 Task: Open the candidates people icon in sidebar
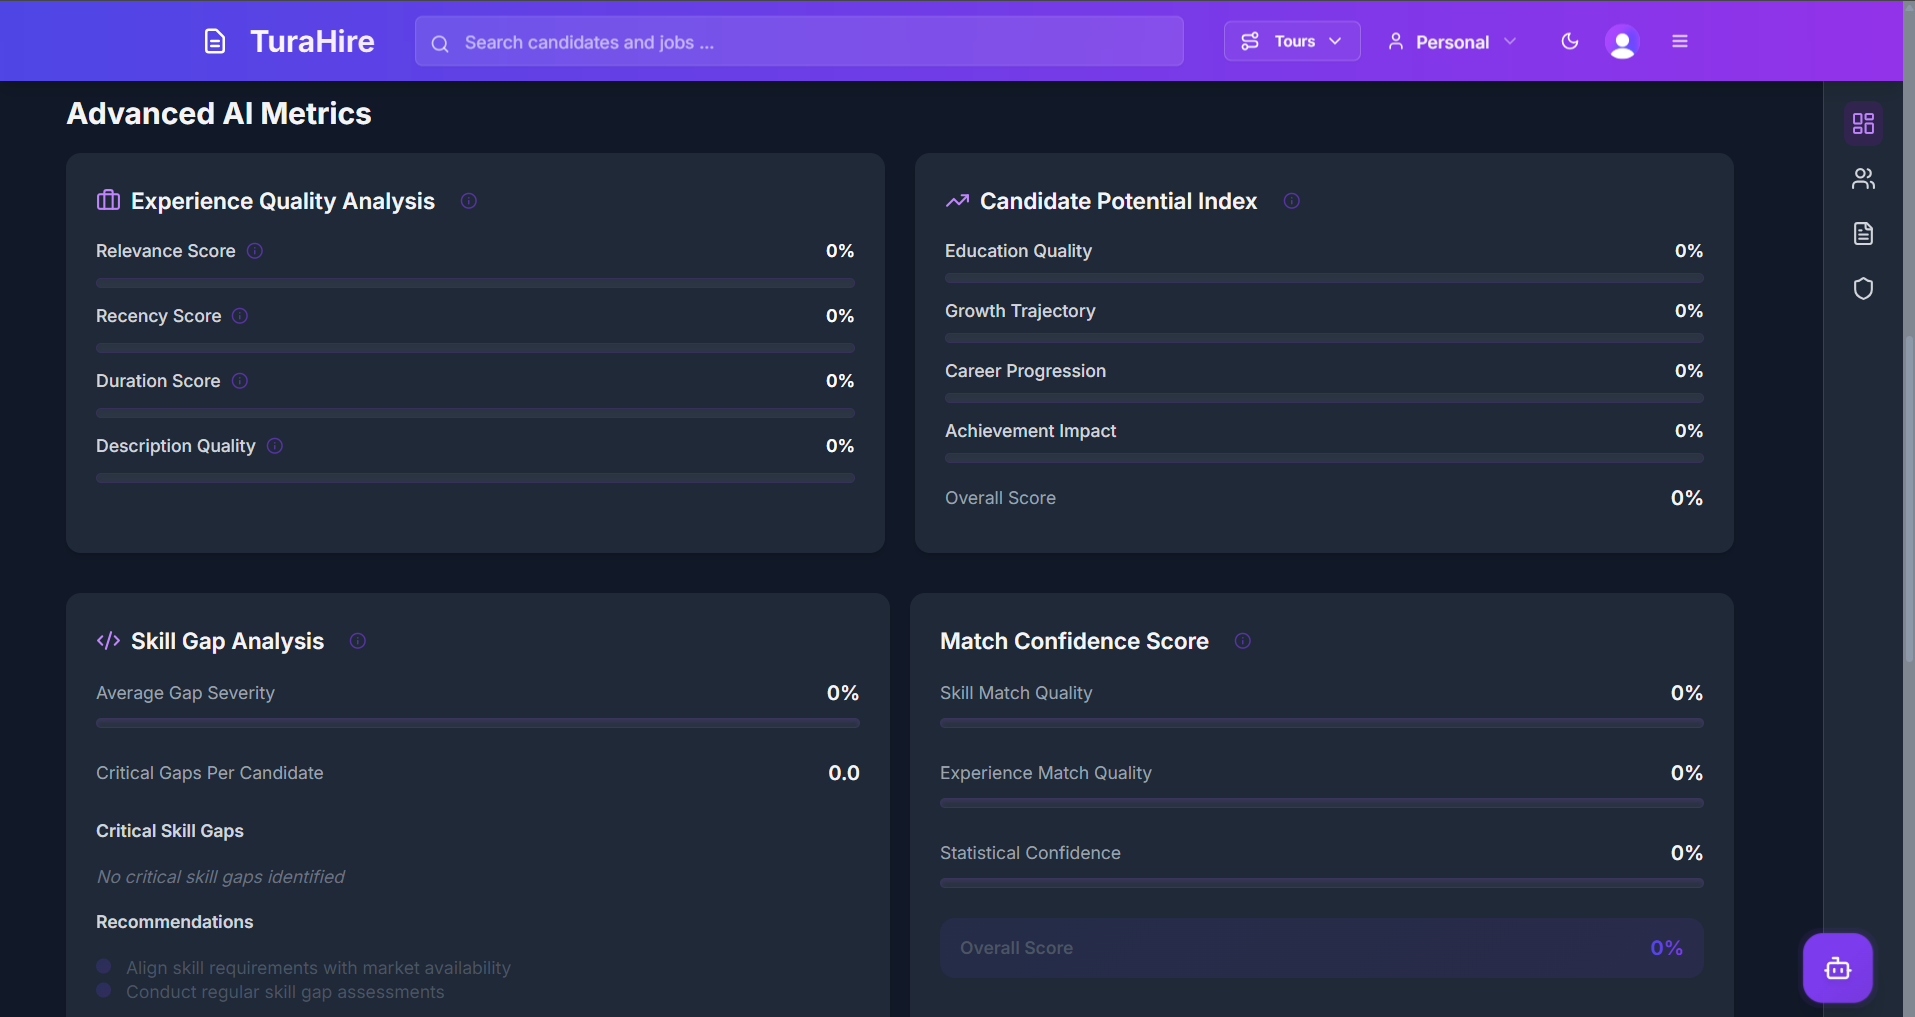pyautogui.click(x=1863, y=179)
